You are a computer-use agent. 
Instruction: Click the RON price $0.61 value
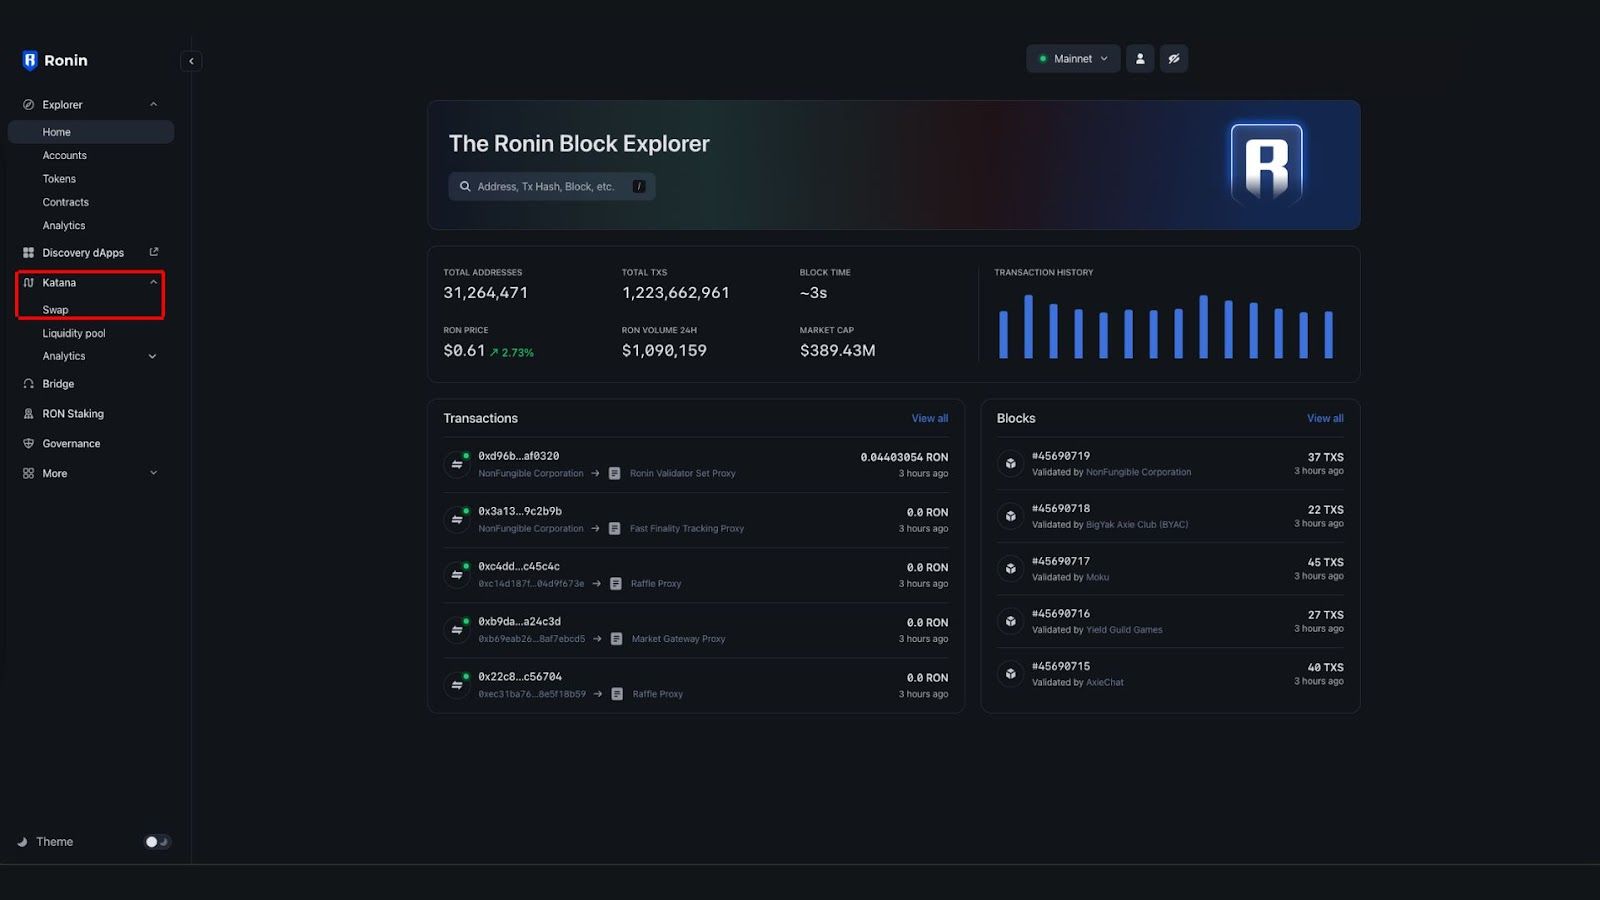[464, 351]
